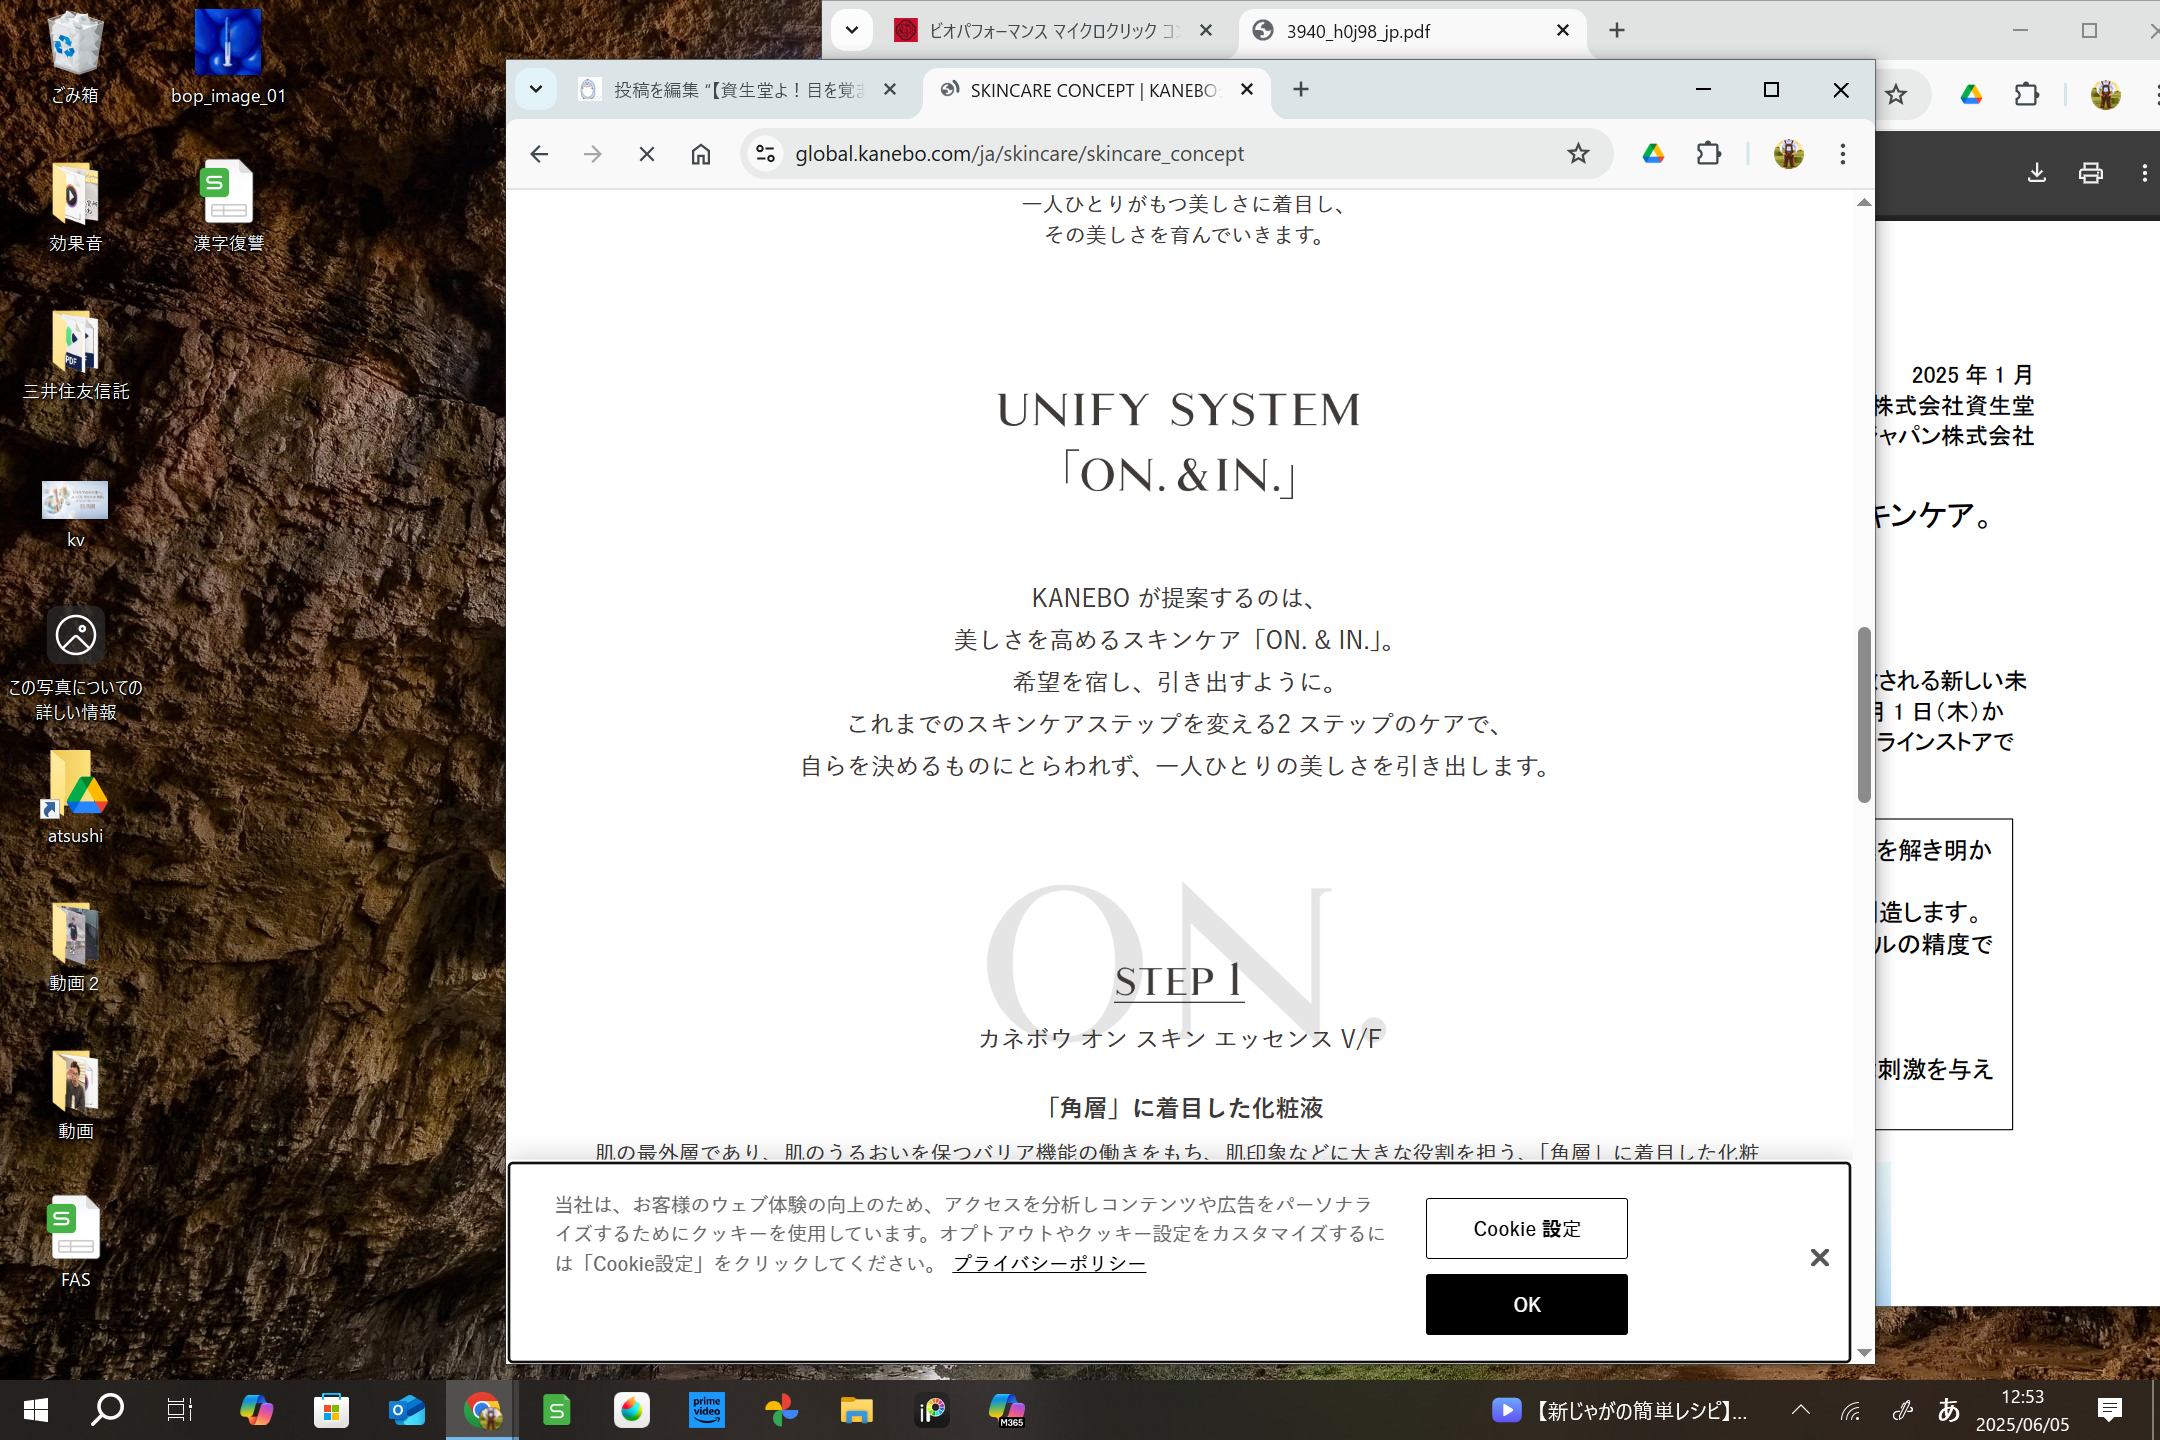The height and width of the screenshot is (1440, 2160).
Task: Open File Explorer from taskbar
Action: pos(857,1410)
